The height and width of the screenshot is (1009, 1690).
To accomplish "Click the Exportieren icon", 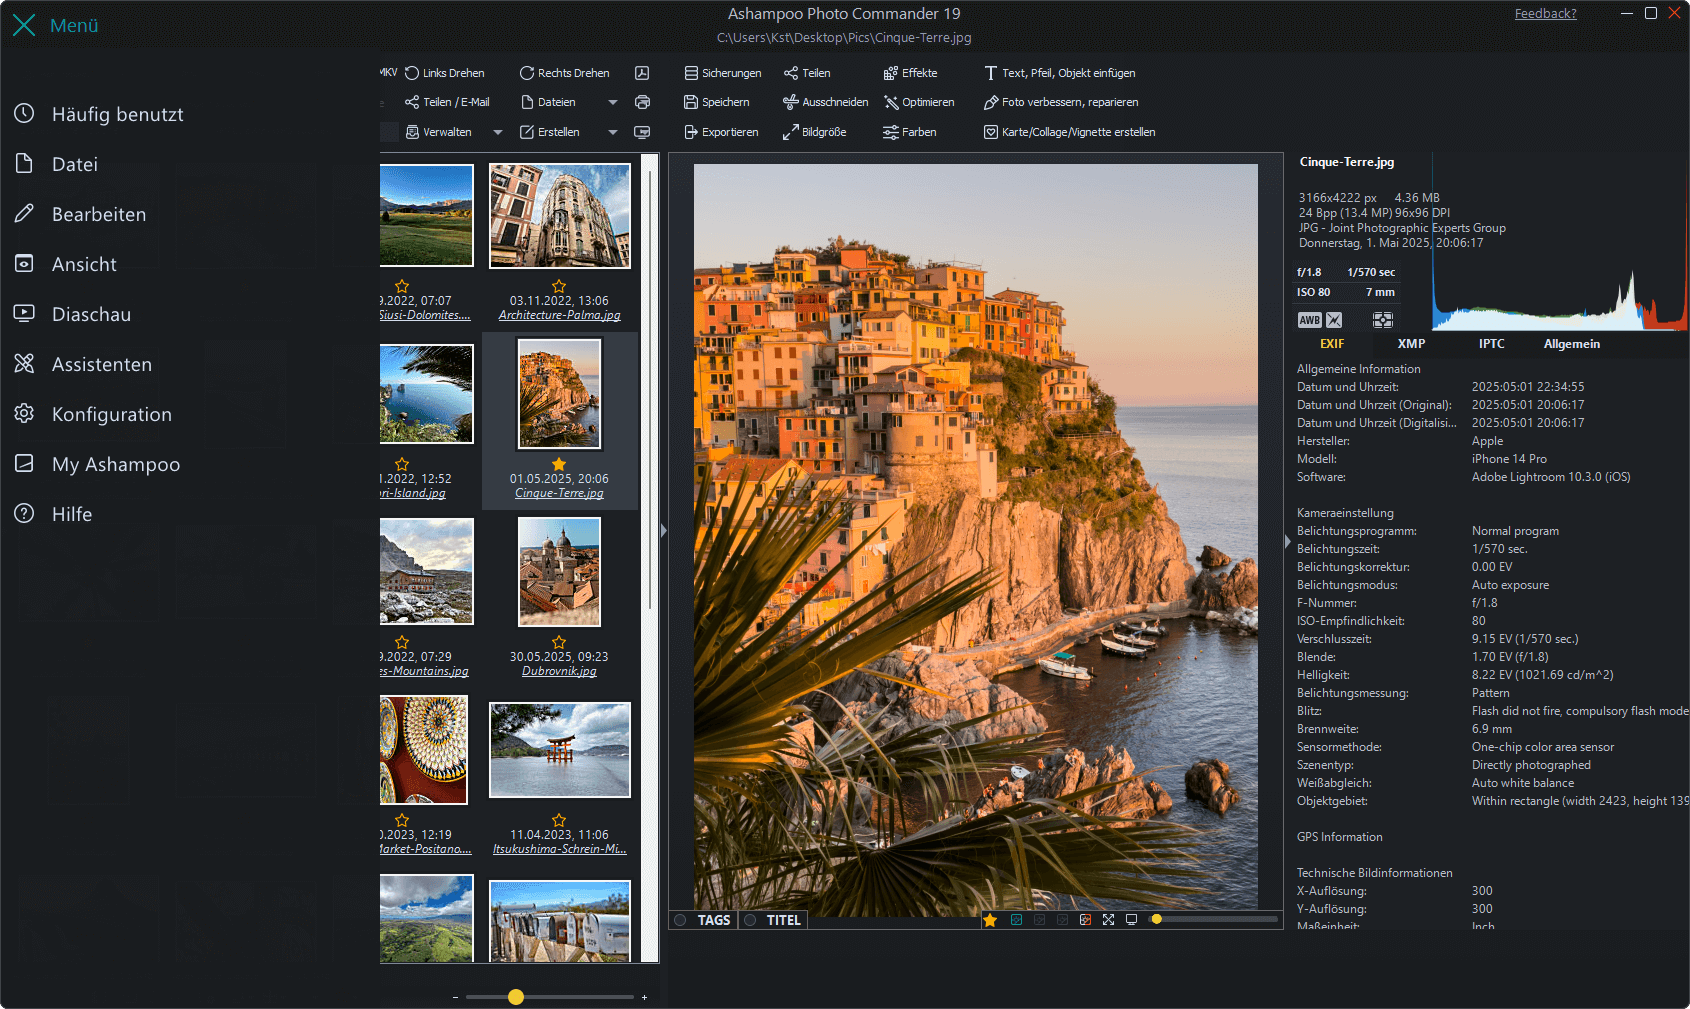I will (721, 131).
